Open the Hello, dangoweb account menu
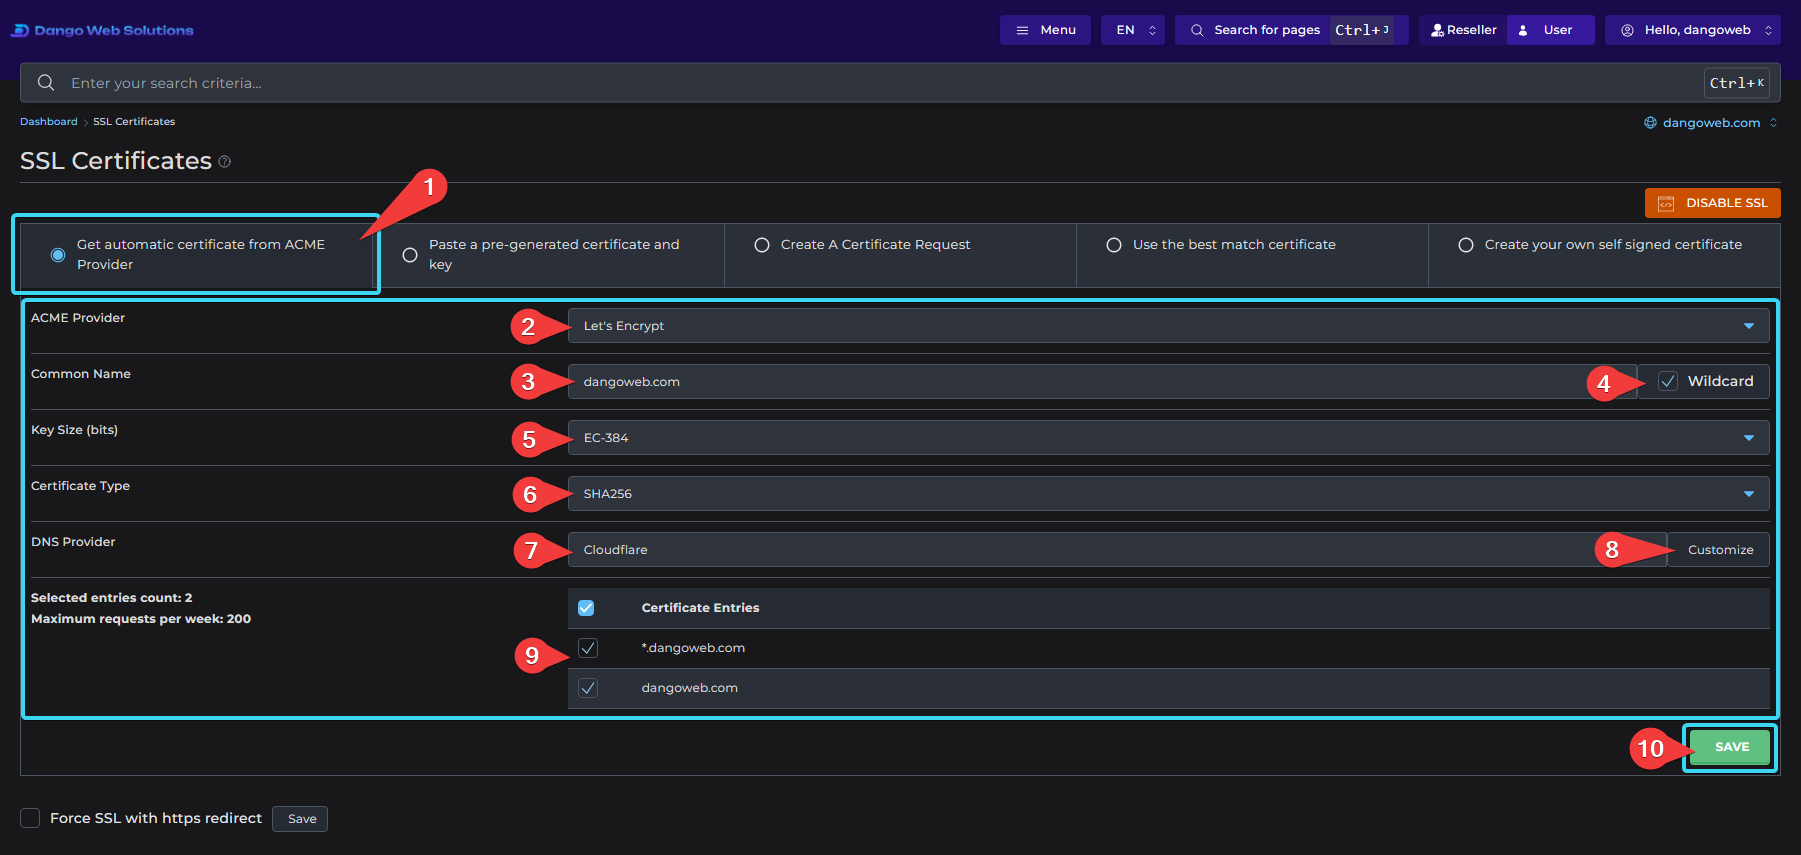The image size is (1801, 855). pyautogui.click(x=1693, y=30)
